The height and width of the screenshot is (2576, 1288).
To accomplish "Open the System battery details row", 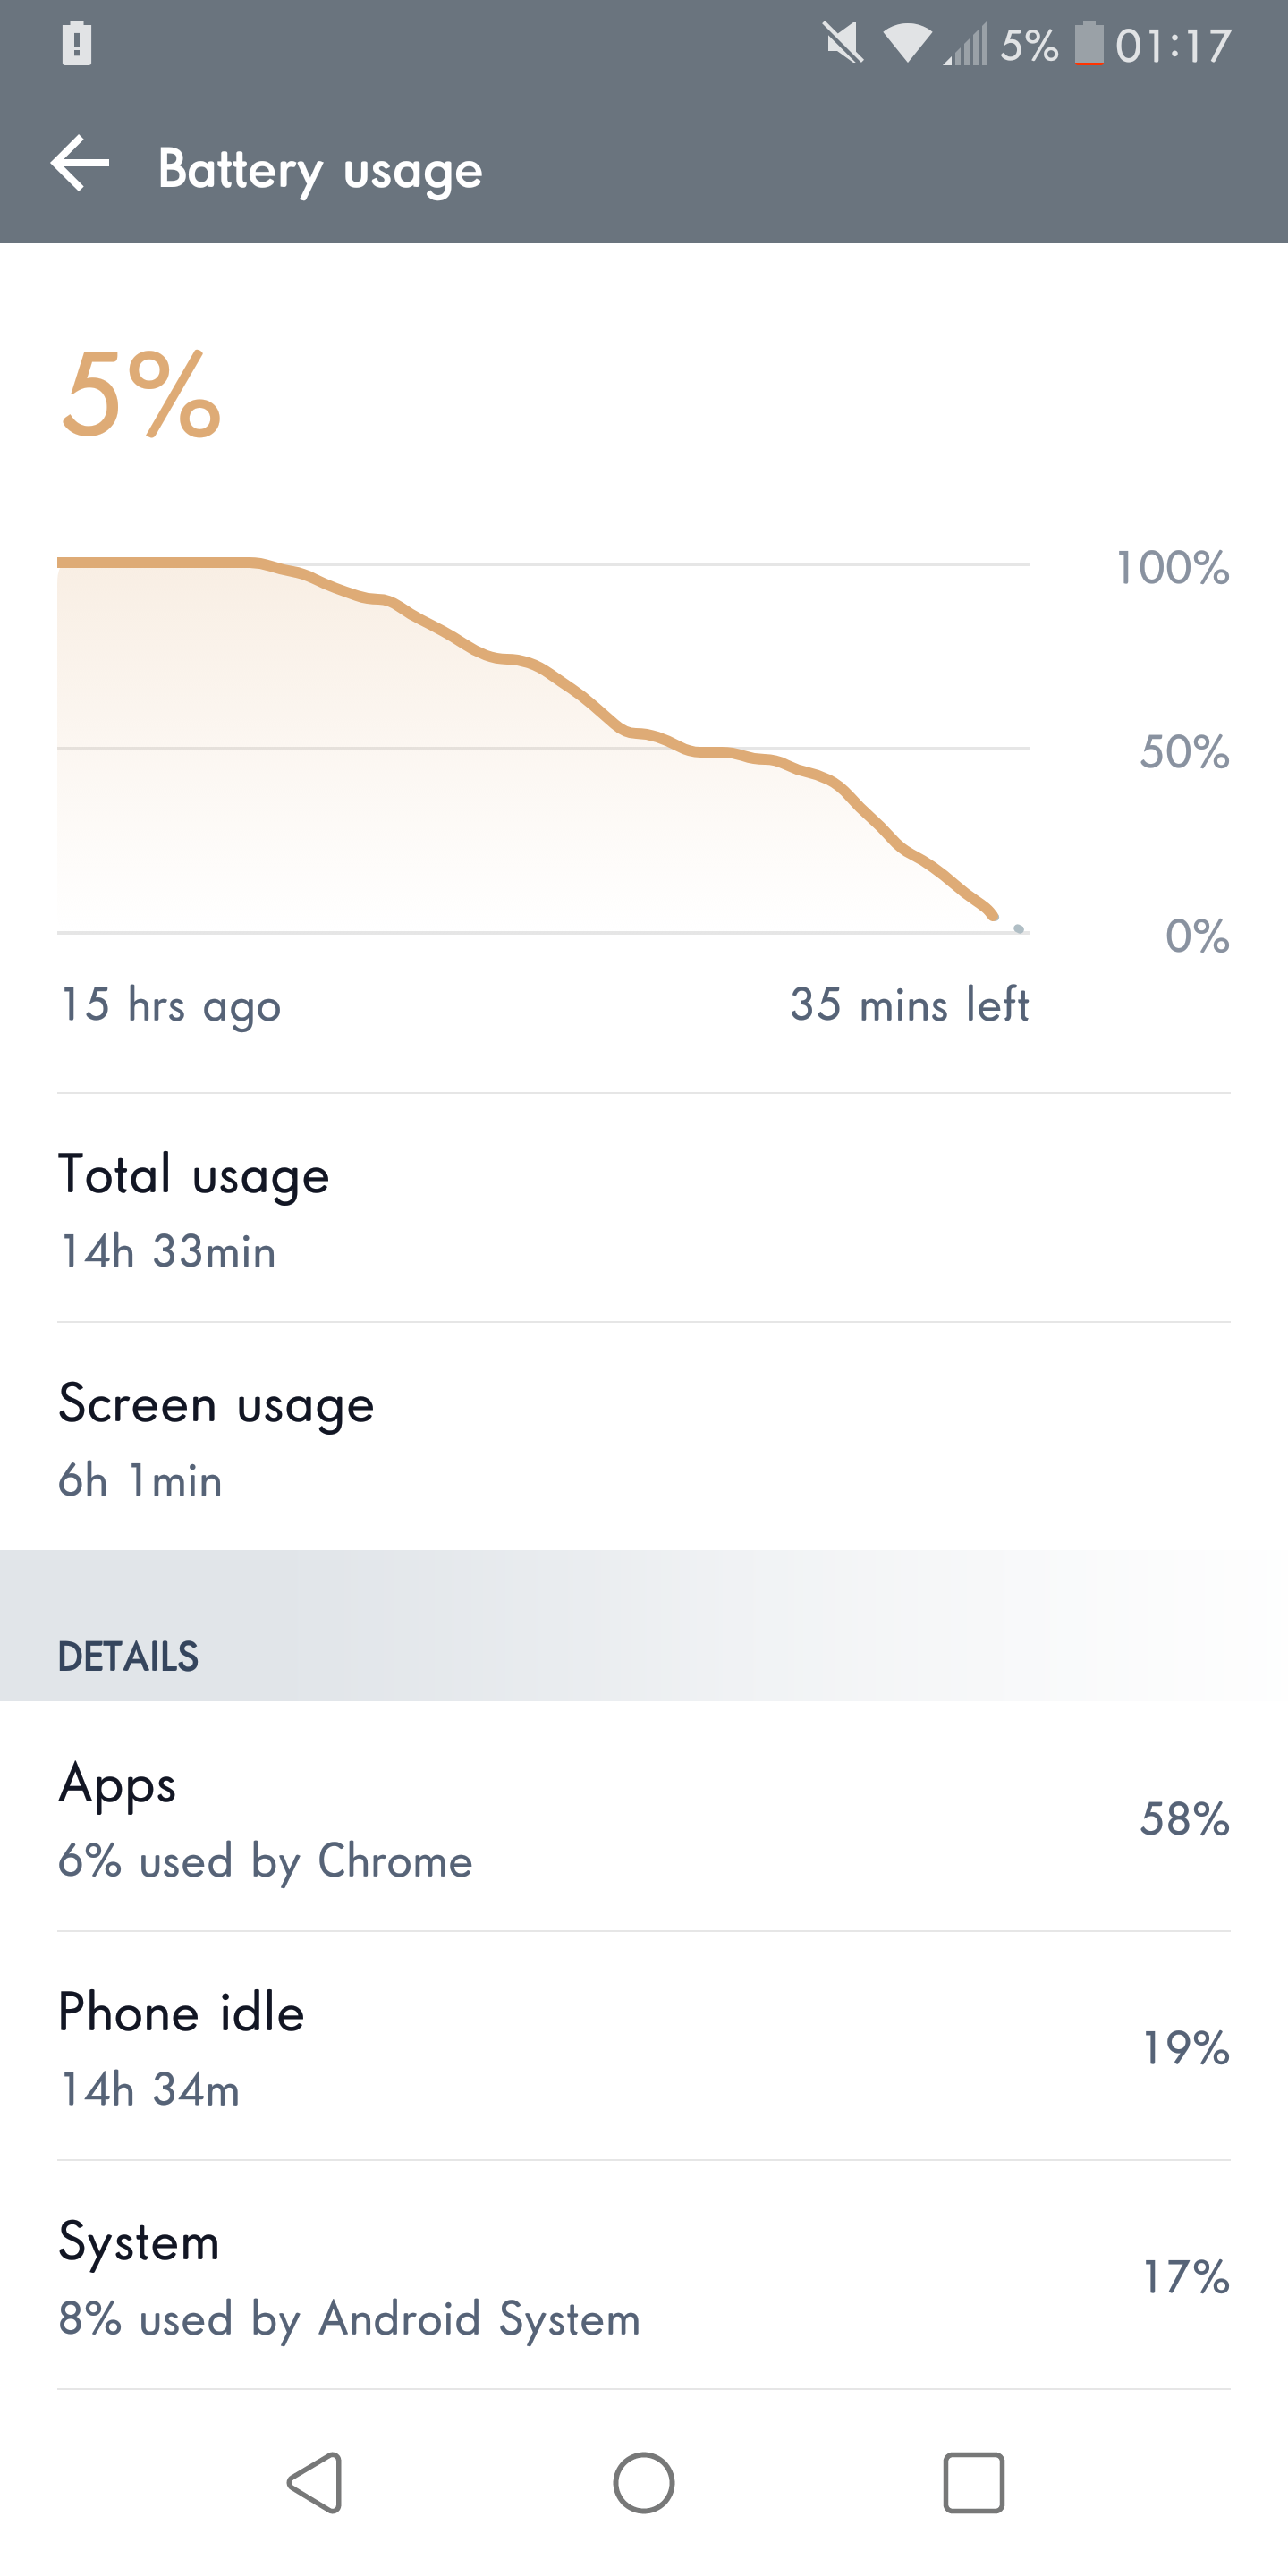I will coord(644,2276).
